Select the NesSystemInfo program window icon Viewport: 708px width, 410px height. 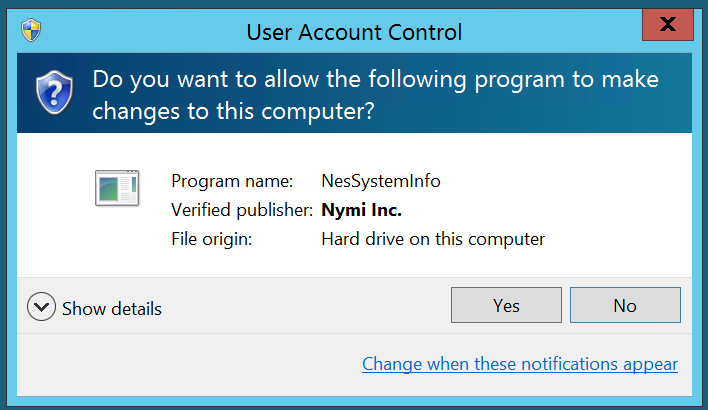click(116, 188)
